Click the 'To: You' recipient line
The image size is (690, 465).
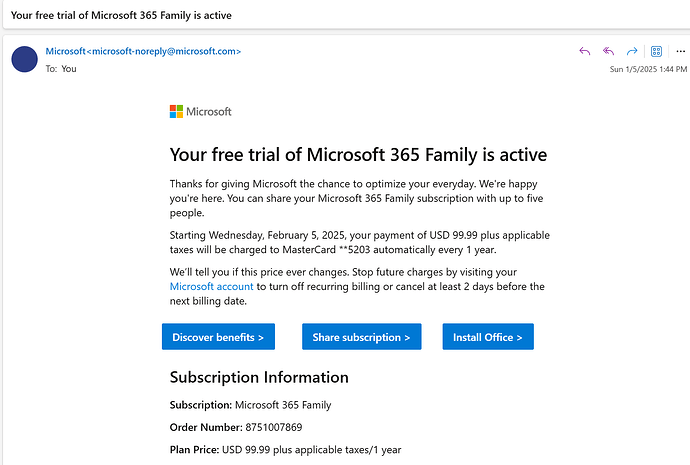pos(61,69)
